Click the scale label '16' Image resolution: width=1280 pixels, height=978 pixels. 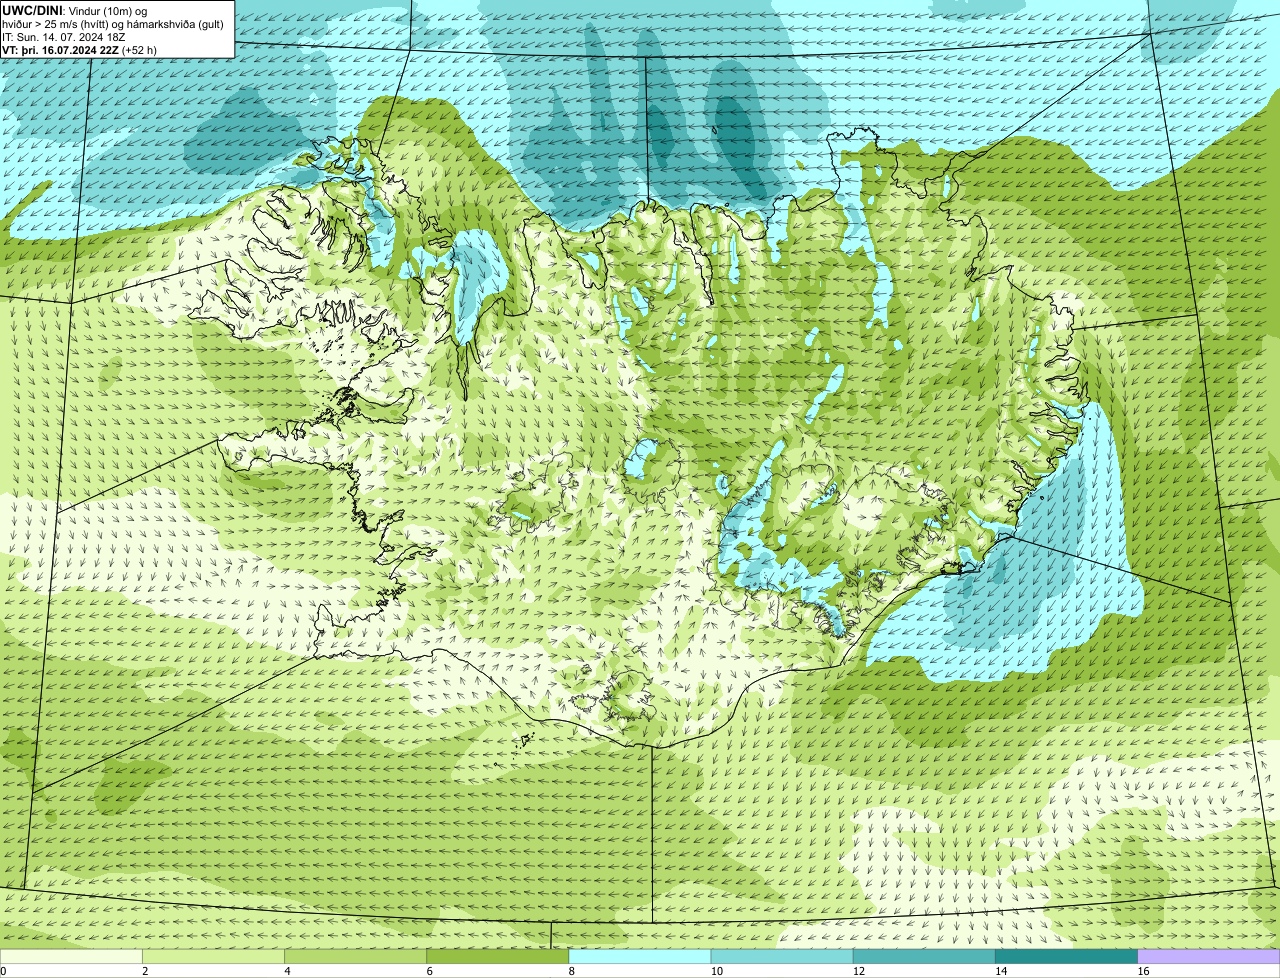click(x=1142, y=971)
